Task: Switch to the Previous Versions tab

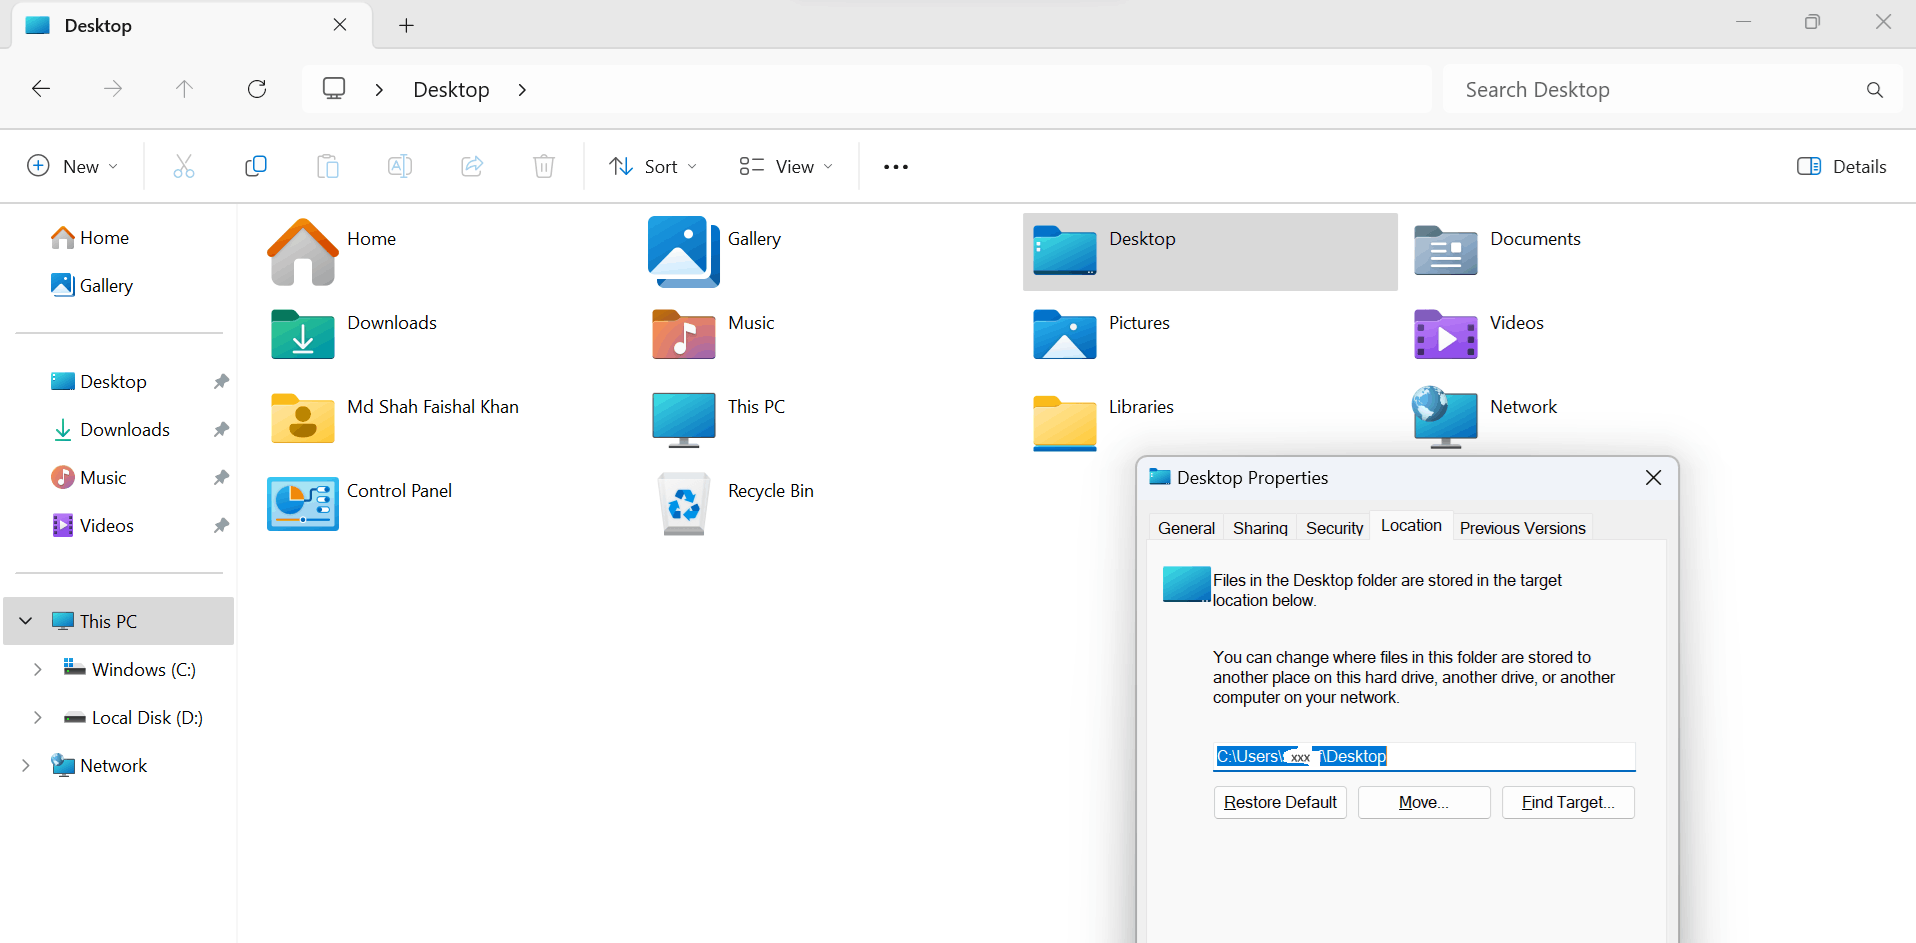Action: pyautogui.click(x=1522, y=527)
